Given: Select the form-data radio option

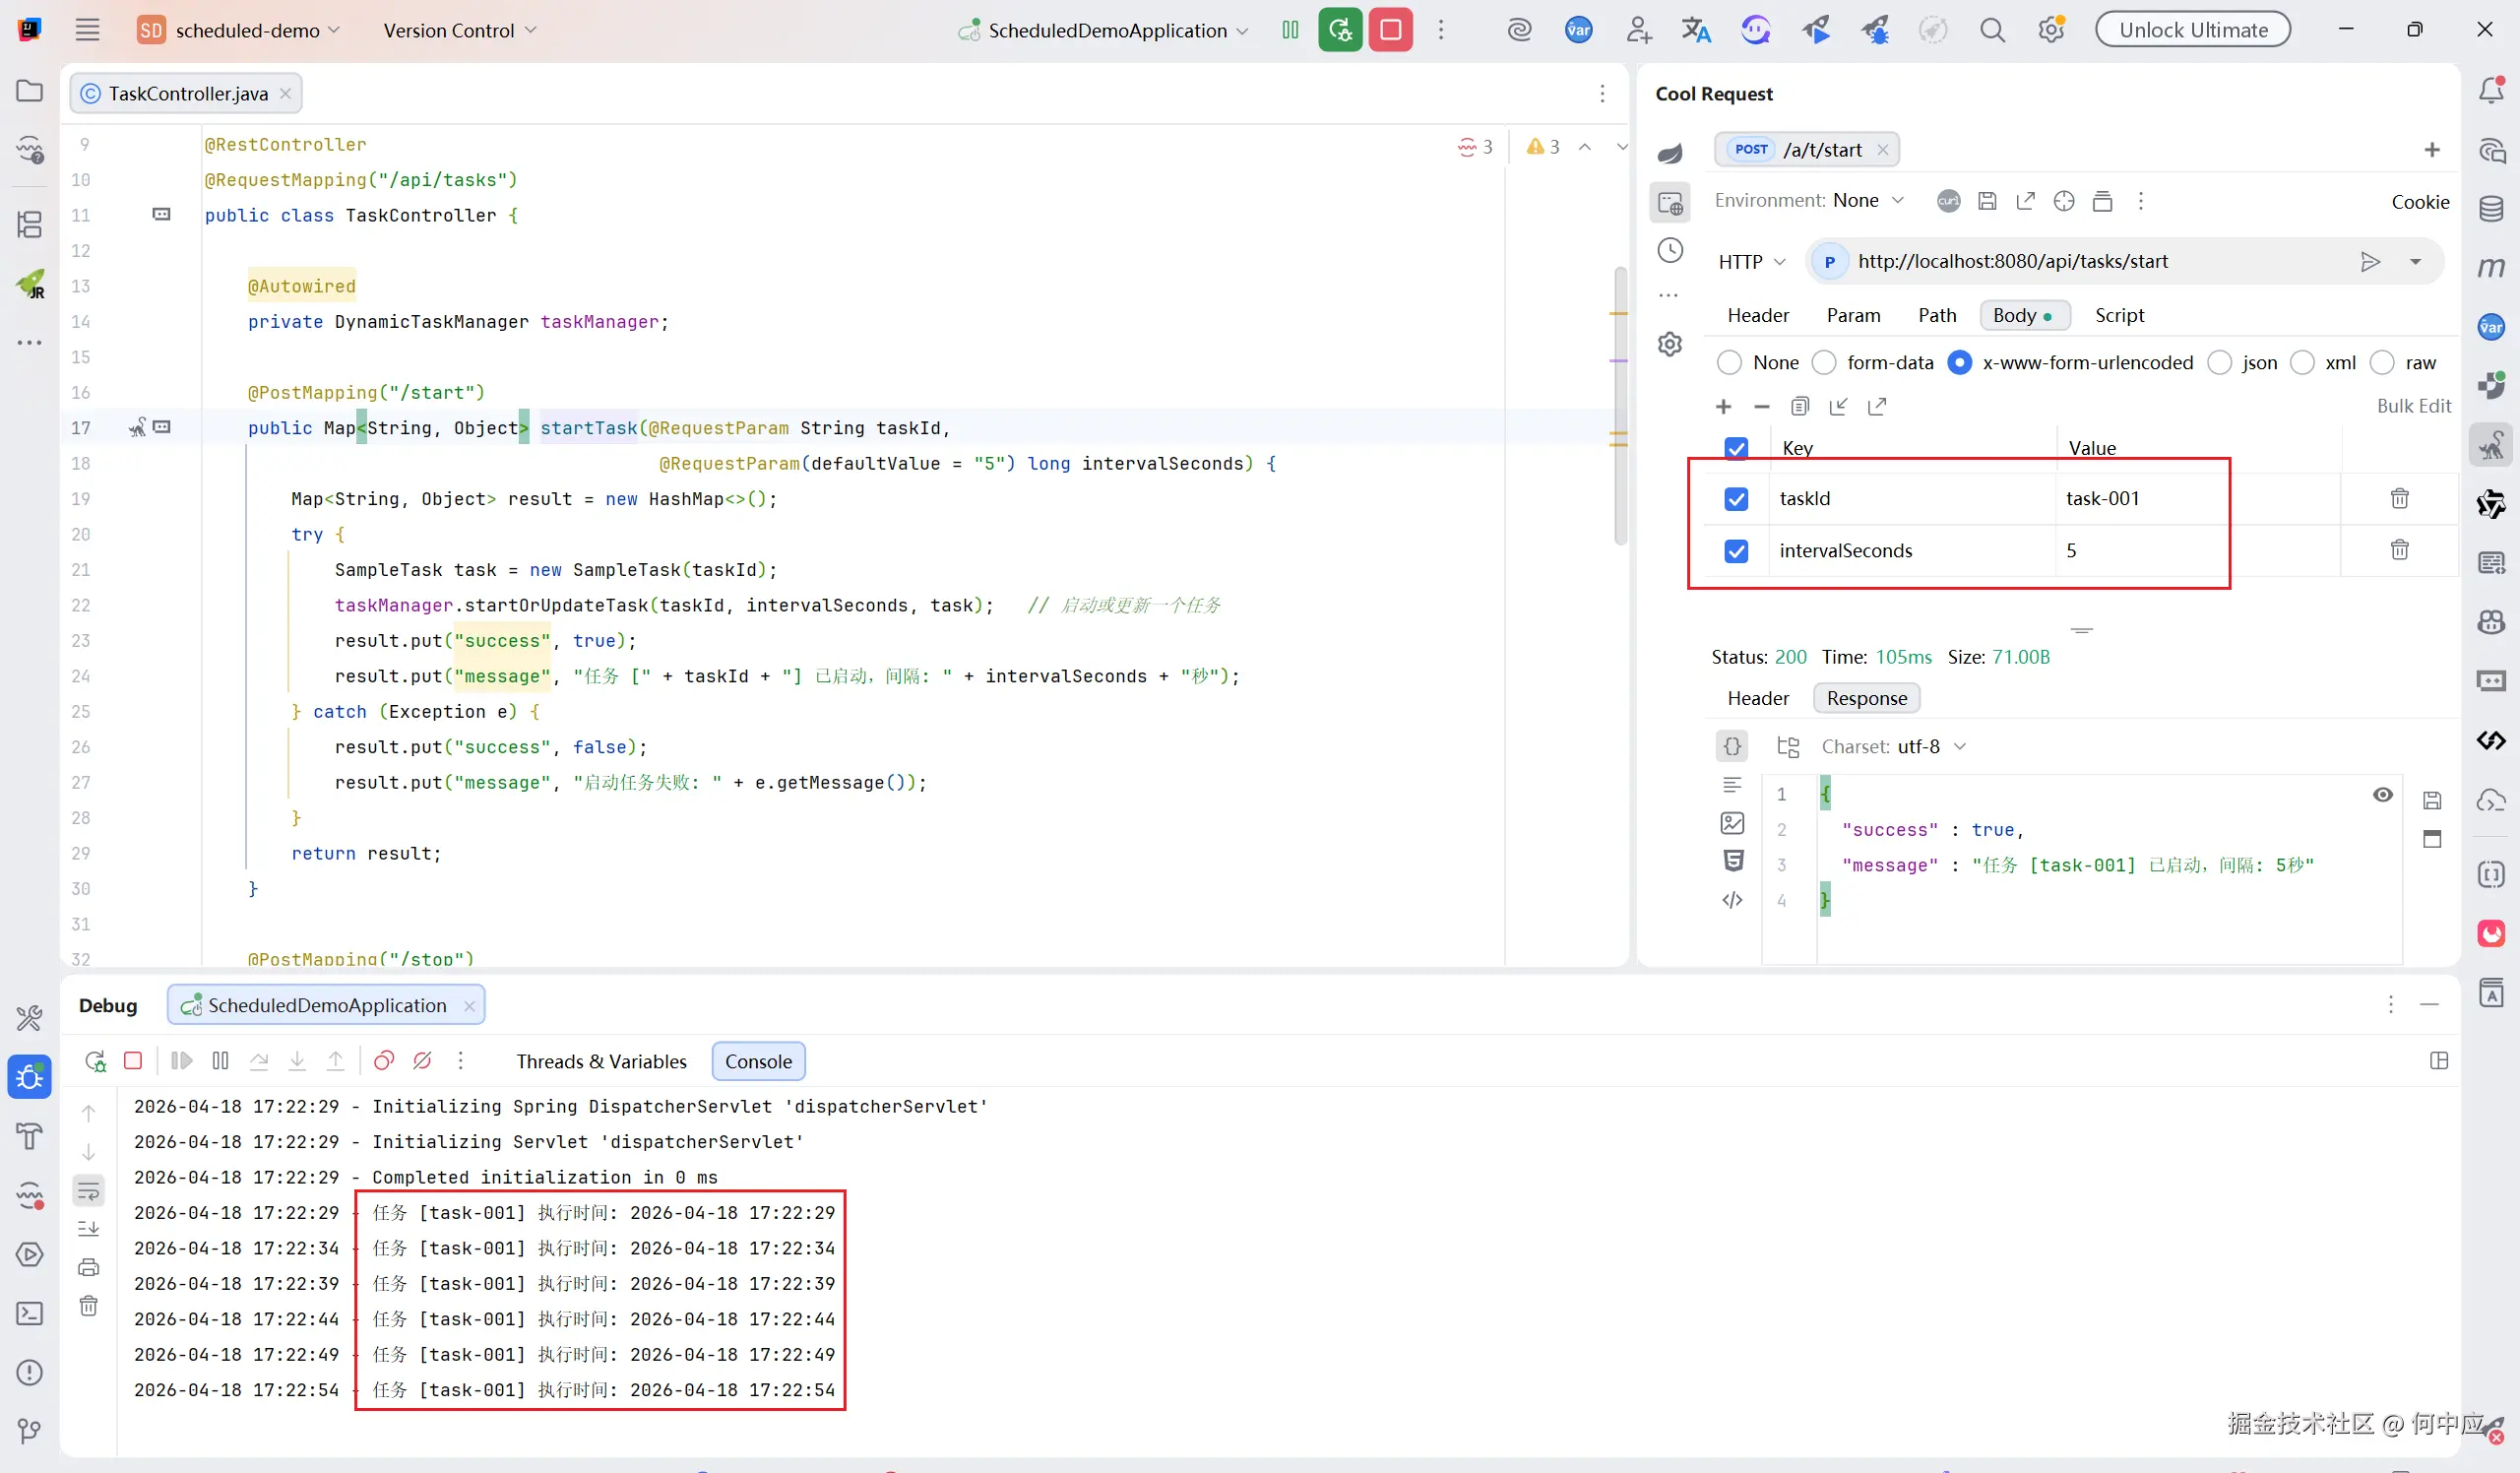Looking at the screenshot, I should [x=1825, y=363].
